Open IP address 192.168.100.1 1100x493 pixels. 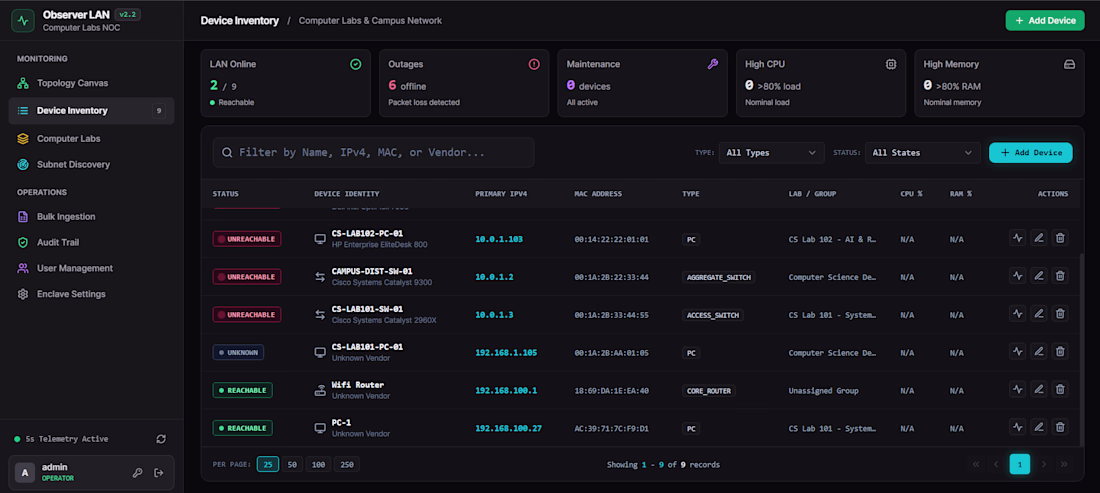tap(506, 390)
